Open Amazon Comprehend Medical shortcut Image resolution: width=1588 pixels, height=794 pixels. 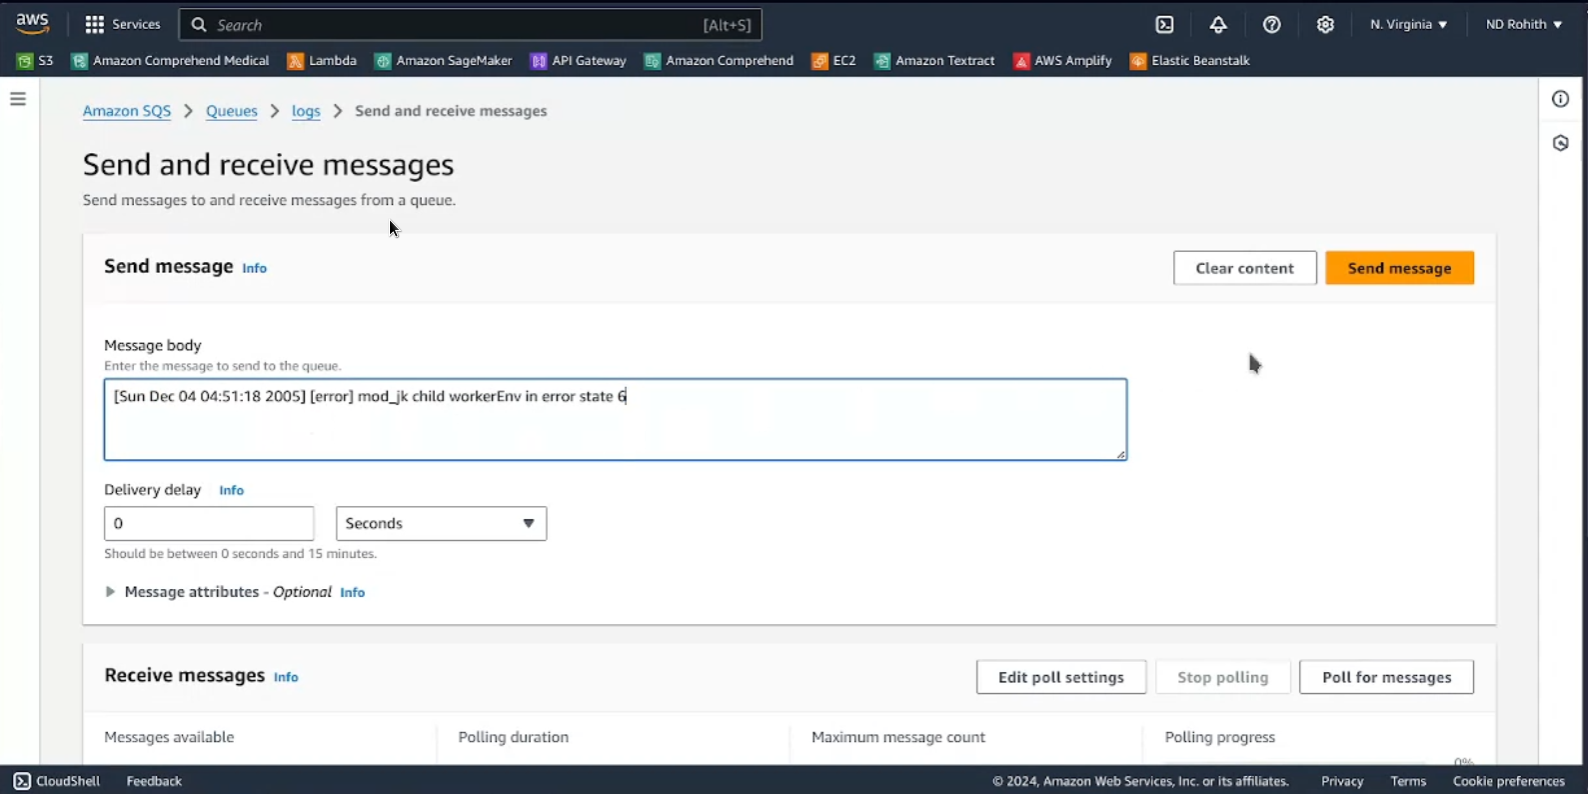(170, 61)
